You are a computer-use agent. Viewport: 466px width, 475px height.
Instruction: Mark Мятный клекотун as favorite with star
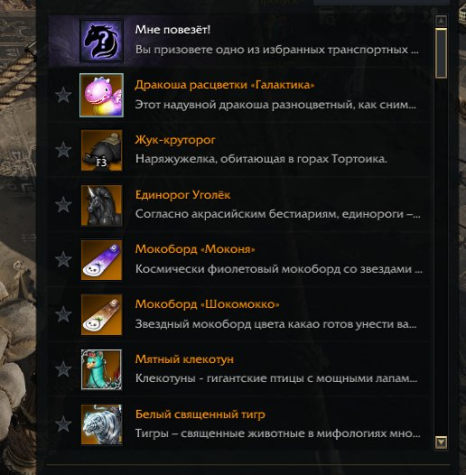(x=63, y=369)
